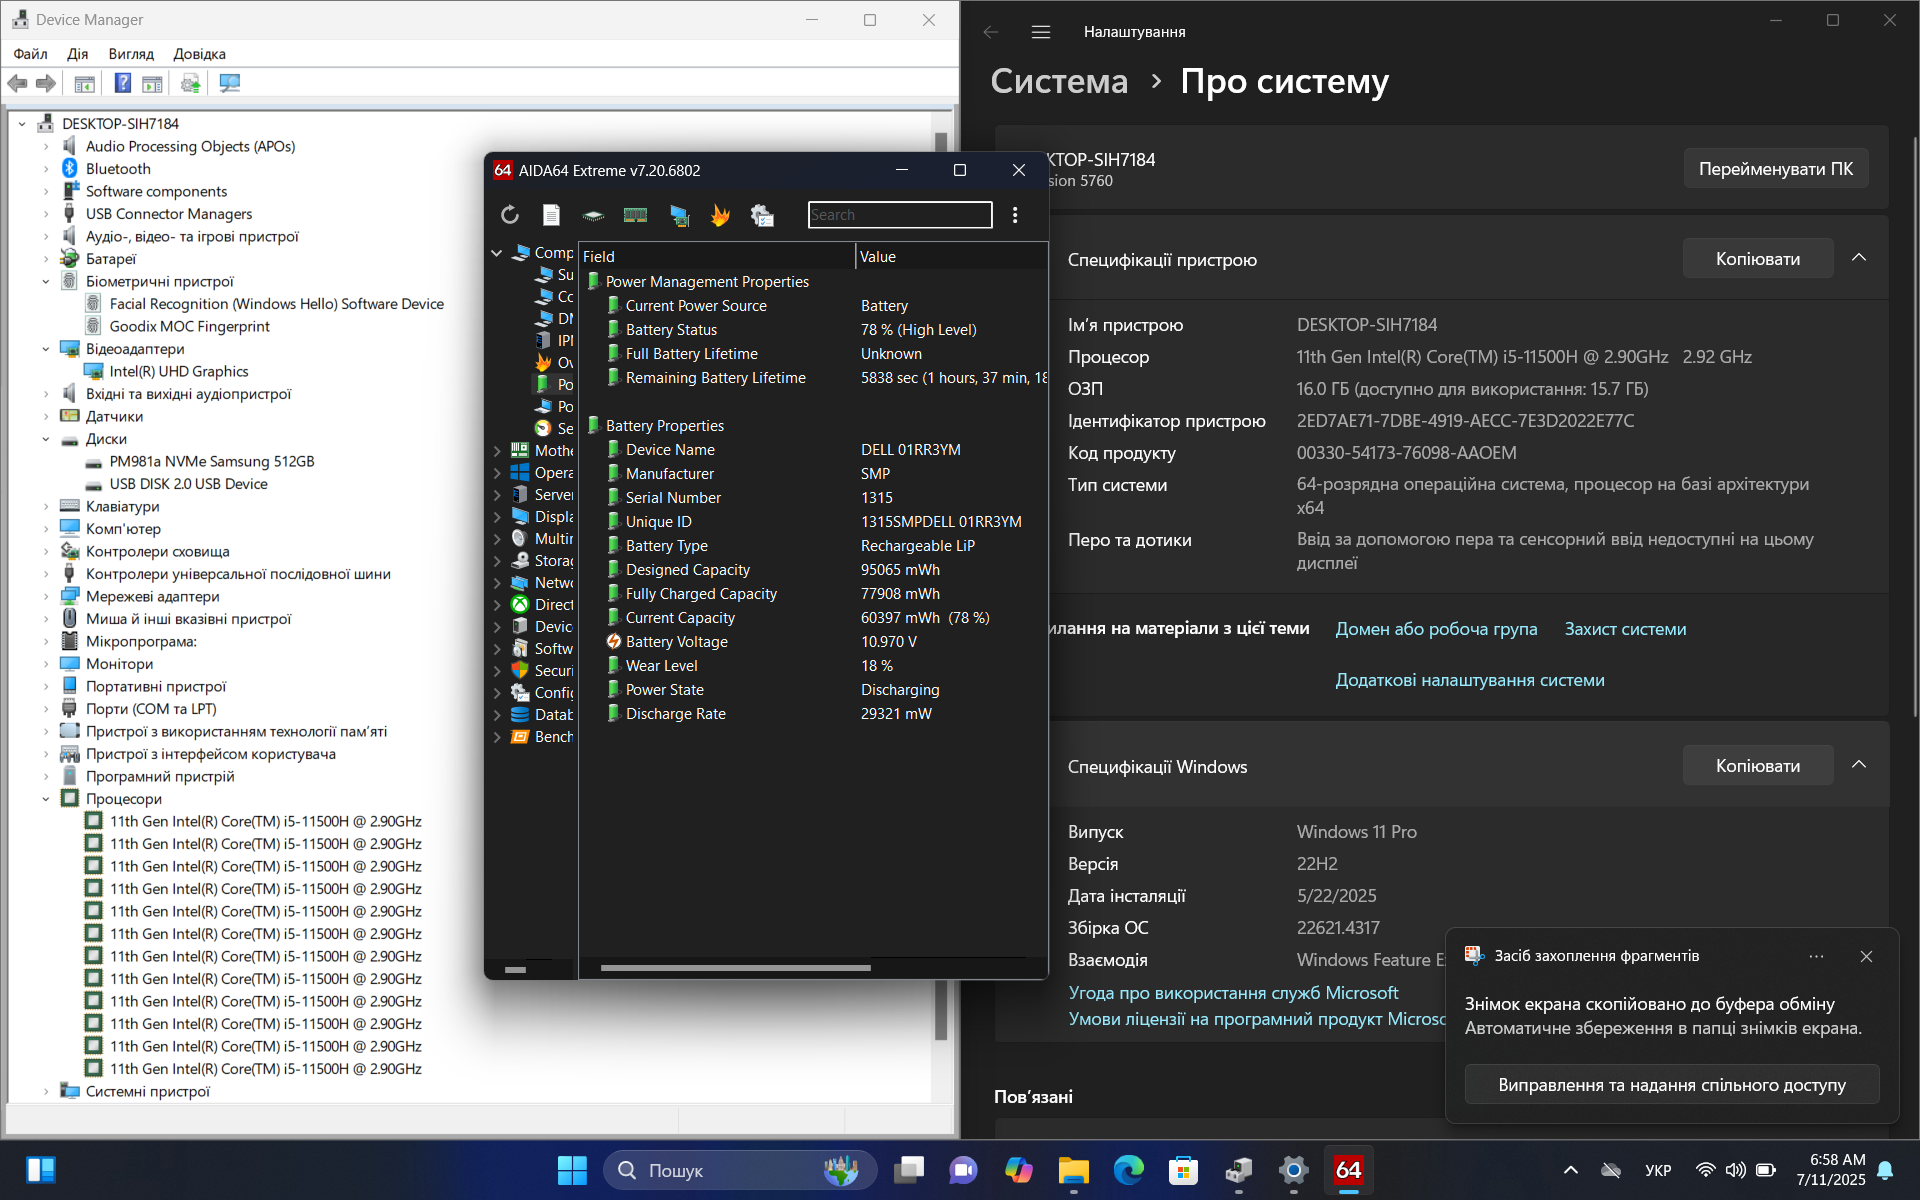Click the blue Help icon in Device Manager
1920x1200 pixels.
pyautogui.click(x=122, y=83)
